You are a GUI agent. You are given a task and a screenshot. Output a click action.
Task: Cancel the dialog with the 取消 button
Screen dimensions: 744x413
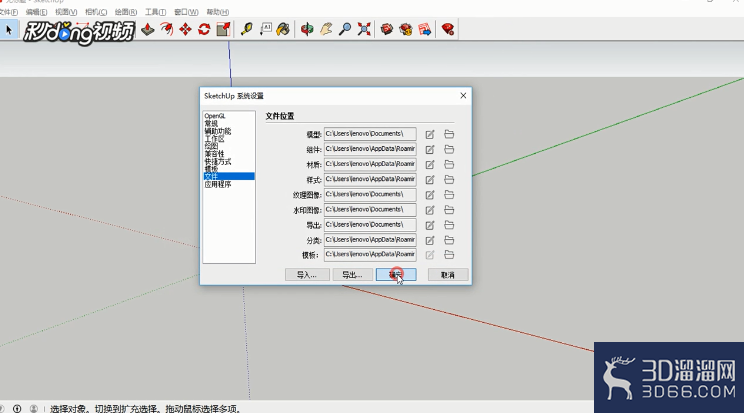[x=448, y=275]
